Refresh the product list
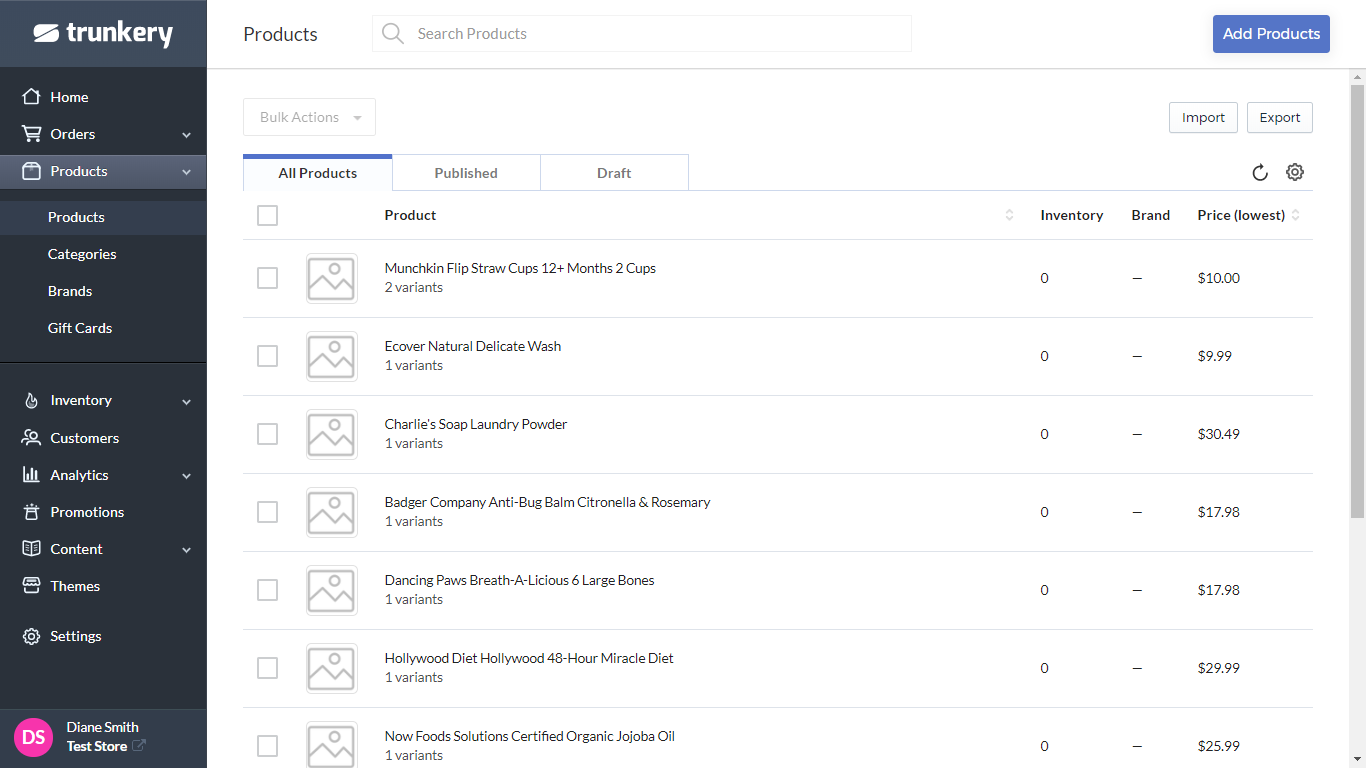This screenshot has height=768, width=1366. (1260, 172)
